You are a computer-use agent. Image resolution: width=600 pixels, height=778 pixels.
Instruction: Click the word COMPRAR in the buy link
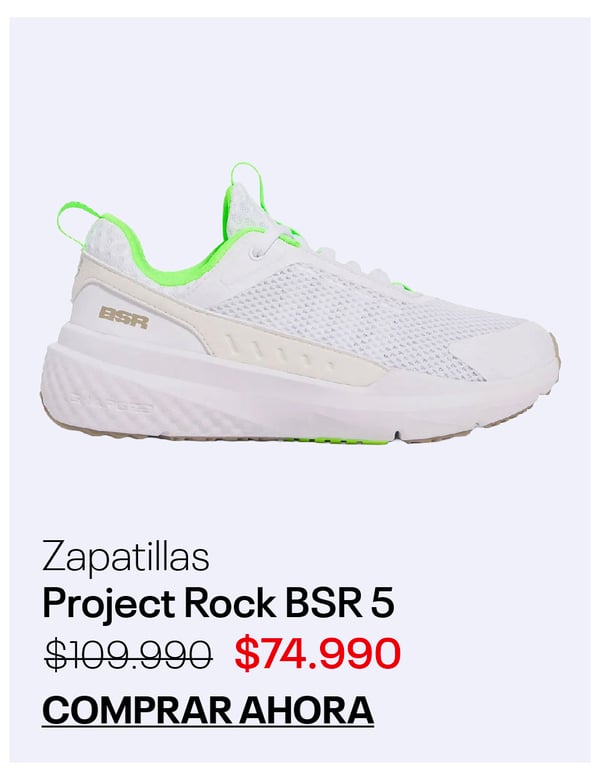[x=137, y=710]
